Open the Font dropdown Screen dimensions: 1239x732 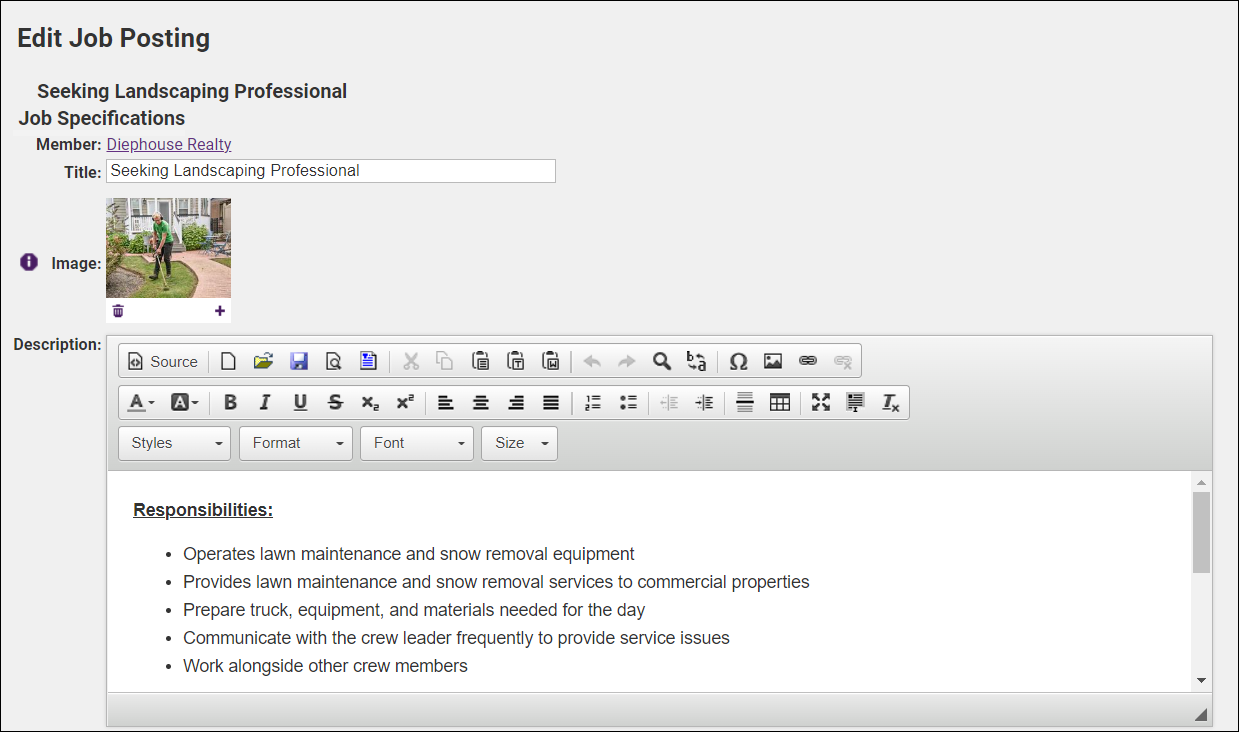[x=417, y=443]
